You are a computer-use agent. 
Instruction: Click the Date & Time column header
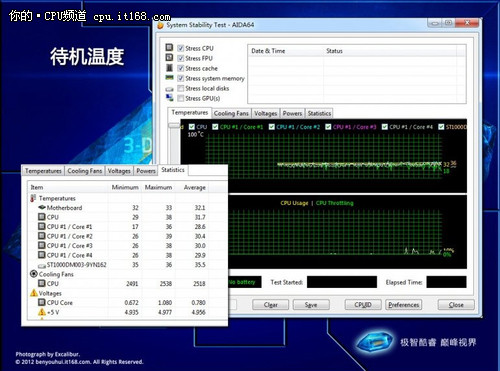coord(286,51)
